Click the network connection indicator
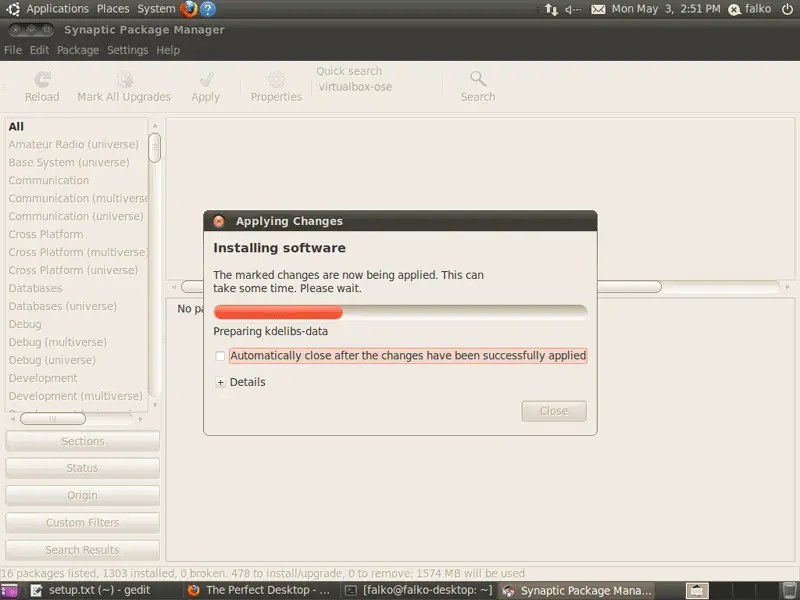Screen dimensions: 800x600 551,9
